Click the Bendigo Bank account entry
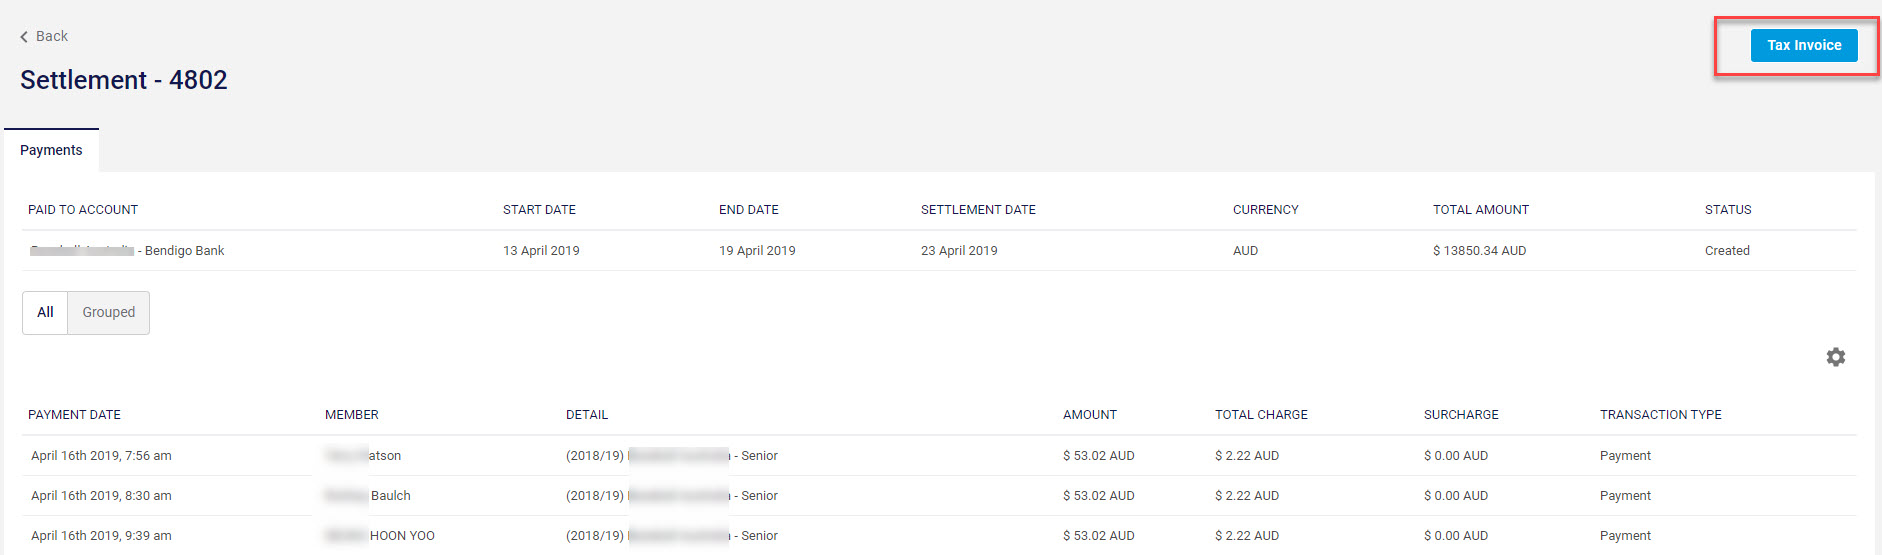The width and height of the screenshot is (1882, 555). (x=184, y=251)
